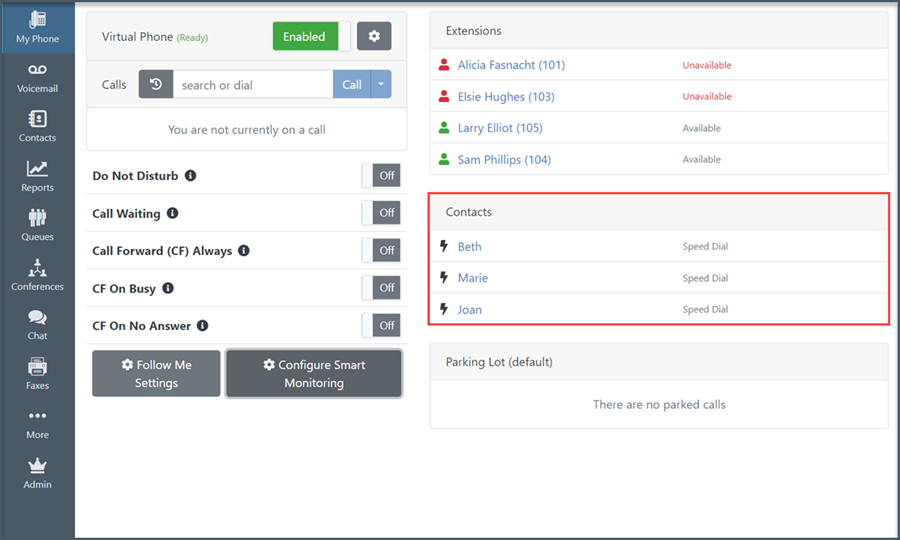Click Do Not Disturb info icon
The width and height of the screenshot is (900, 540).
191,176
